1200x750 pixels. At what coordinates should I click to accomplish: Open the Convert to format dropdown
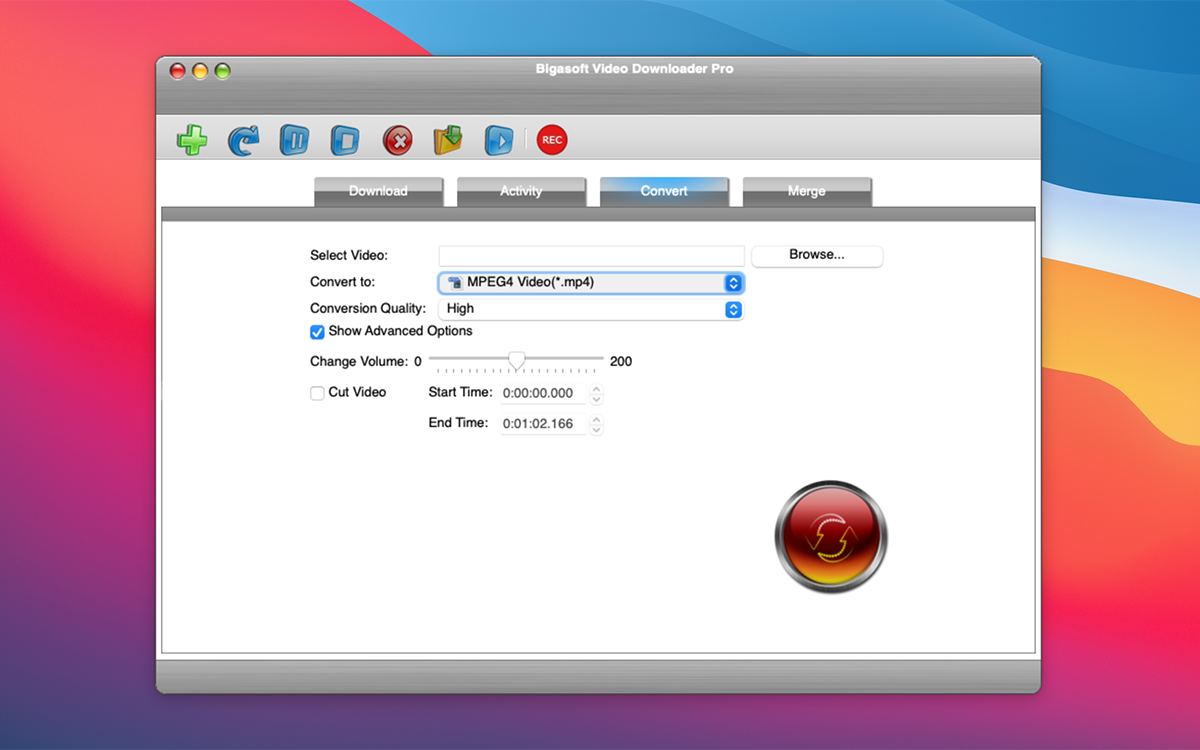tap(591, 283)
